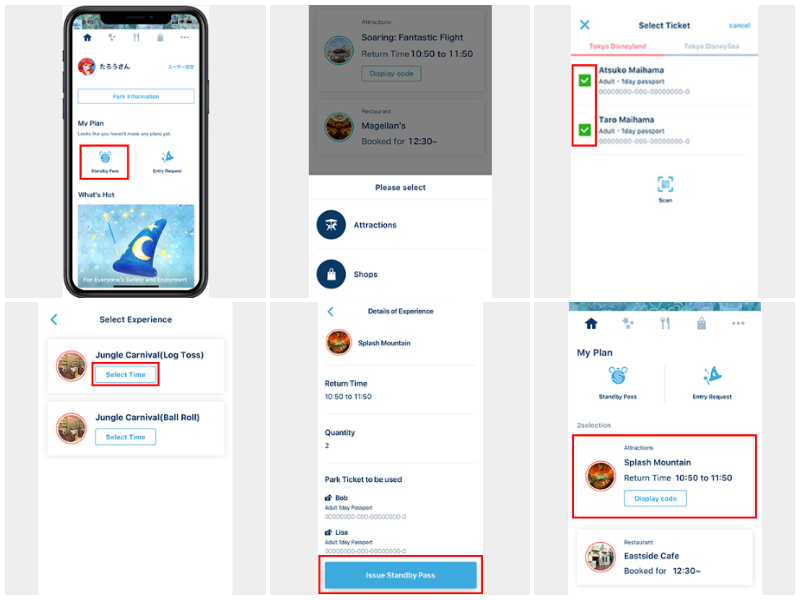Image resolution: width=800 pixels, height=600 pixels.
Task: Switch to Tokyo DisneySea tab
Action: pyautogui.click(x=711, y=46)
